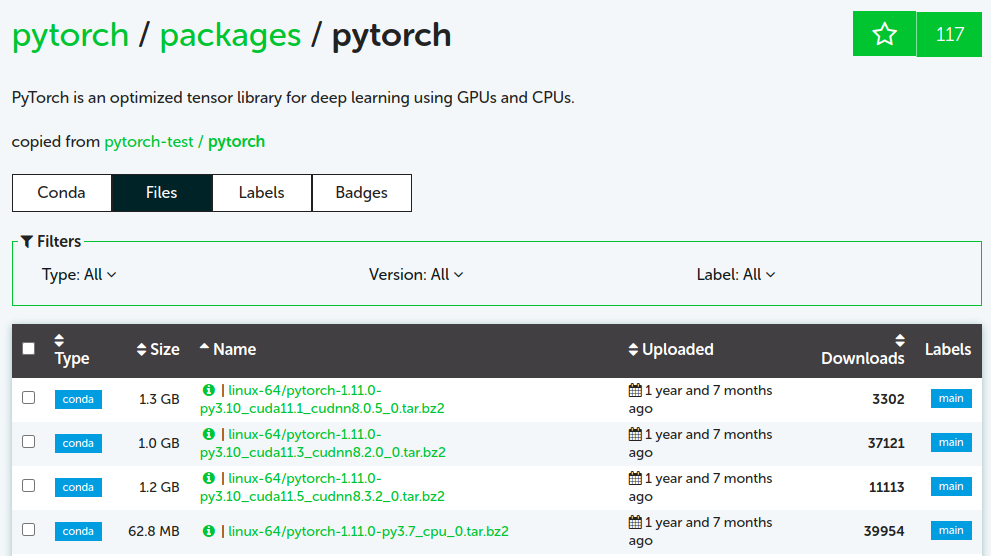The image size is (991, 556).
Task: Open the Badges tab
Action: pyautogui.click(x=362, y=193)
